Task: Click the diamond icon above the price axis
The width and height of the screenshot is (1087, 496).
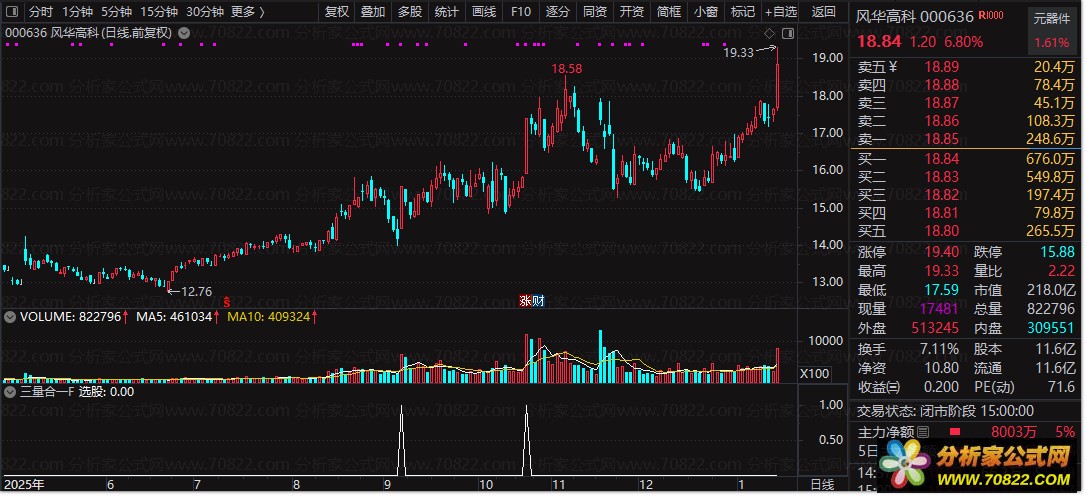Action: pyautogui.click(x=770, y=33)
